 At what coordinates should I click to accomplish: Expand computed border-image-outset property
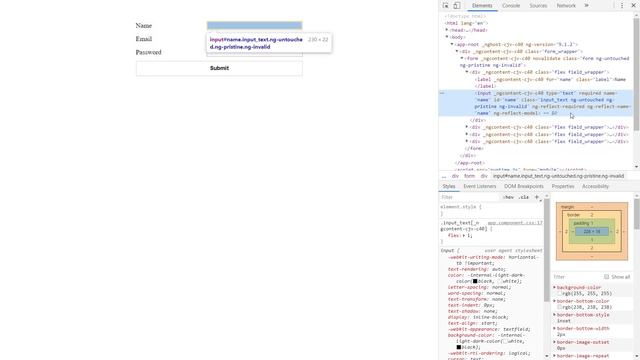(554, 342)
